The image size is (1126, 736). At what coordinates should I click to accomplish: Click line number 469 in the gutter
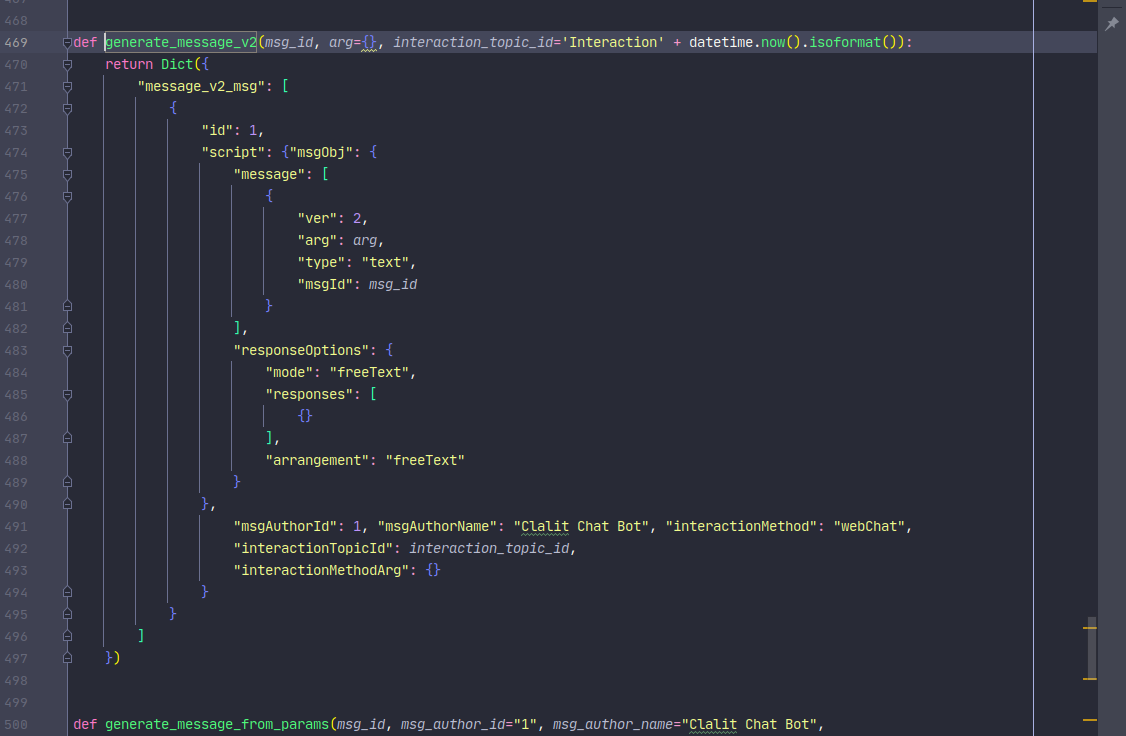pos(16,42)
